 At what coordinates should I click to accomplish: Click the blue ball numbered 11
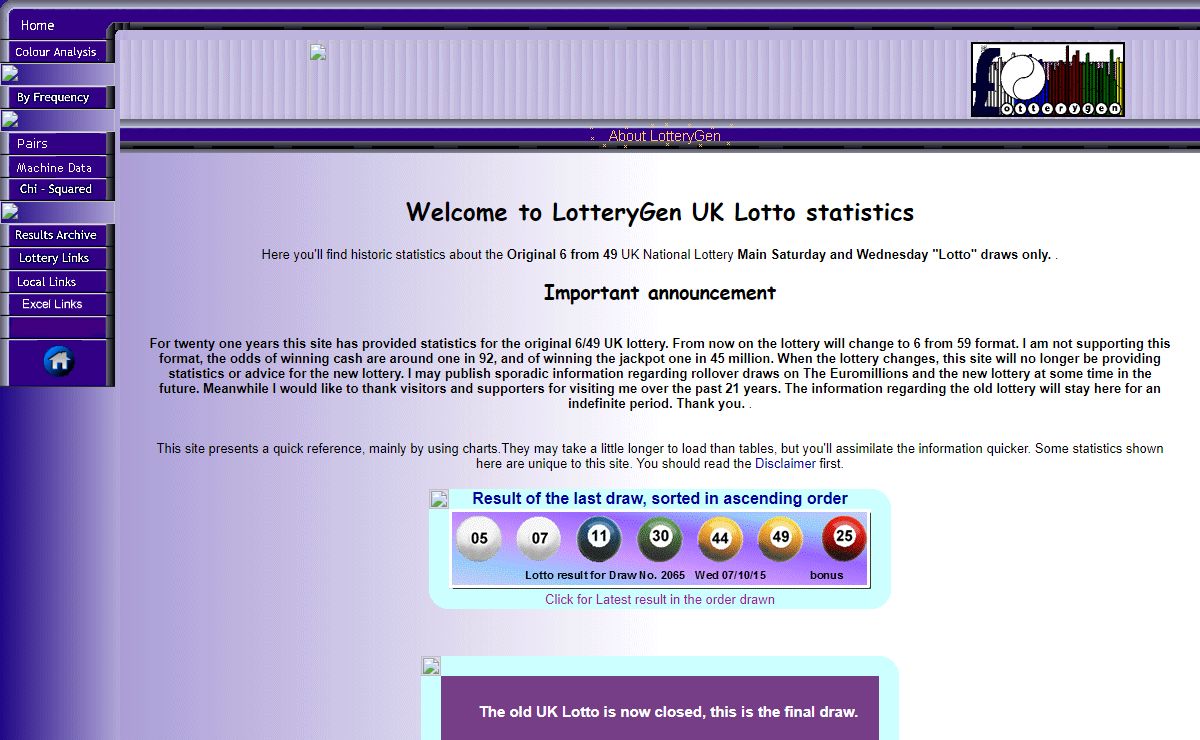(x=599, y=539)
